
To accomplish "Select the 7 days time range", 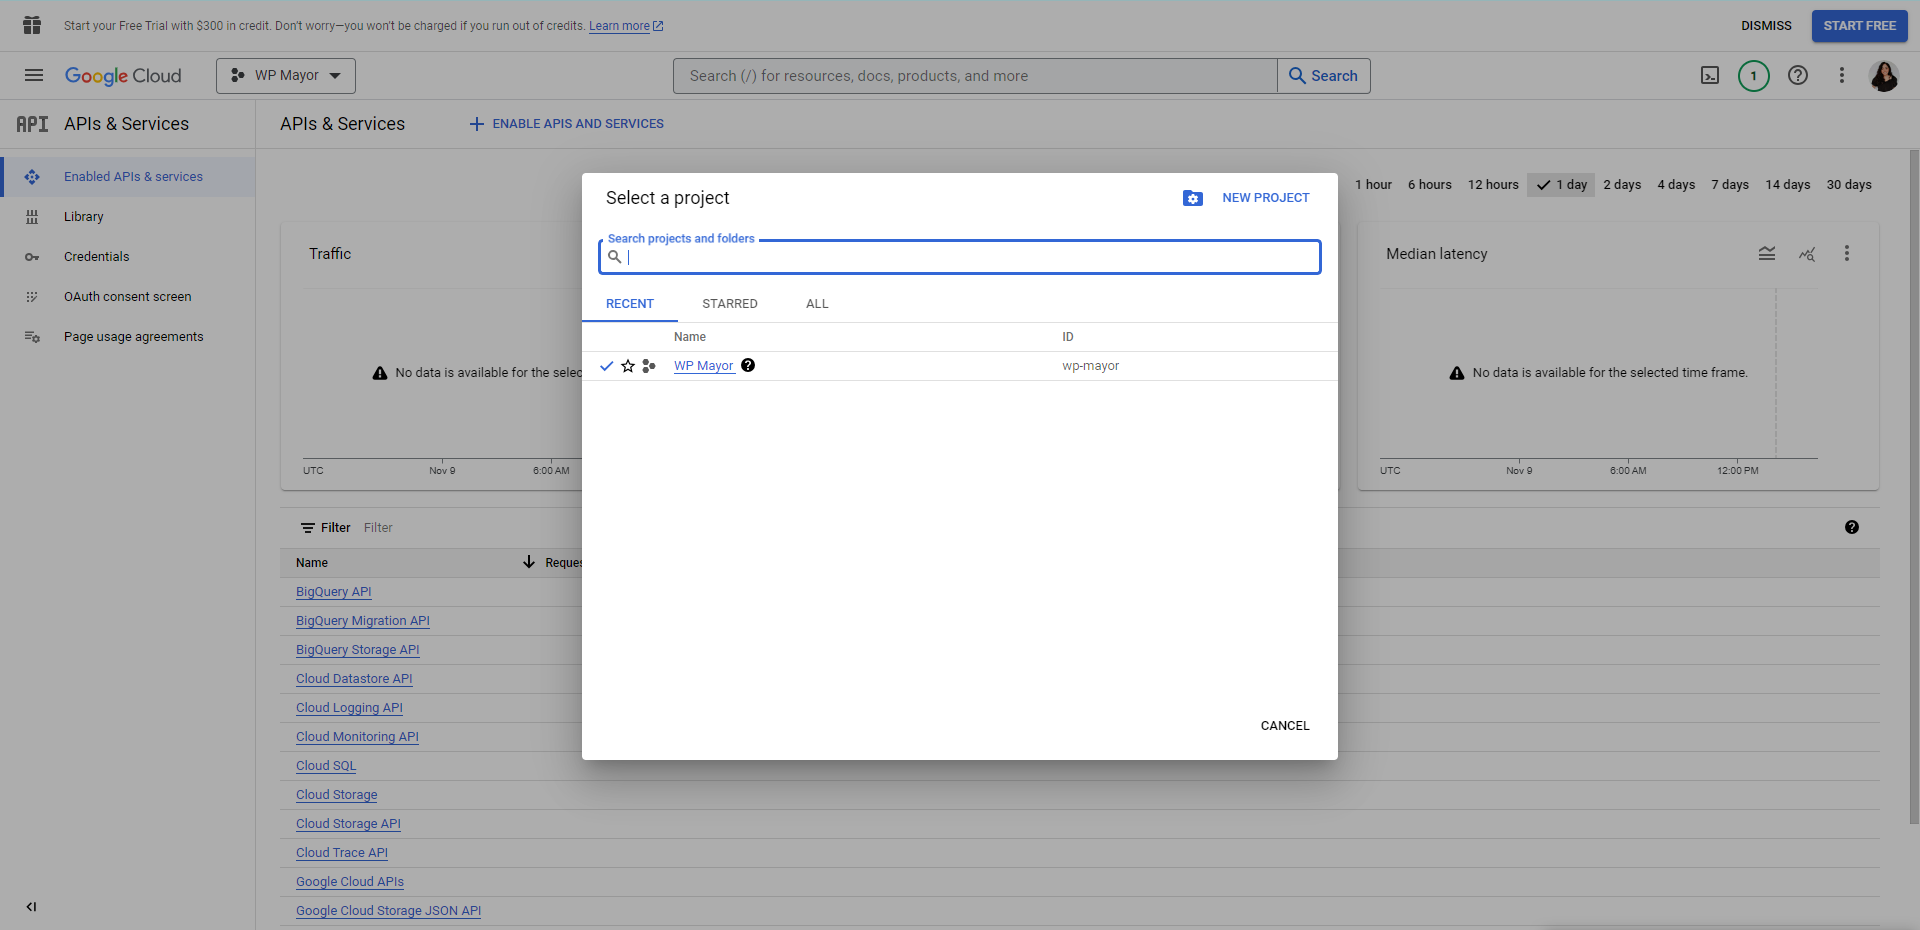I will tap(1730, 185).
